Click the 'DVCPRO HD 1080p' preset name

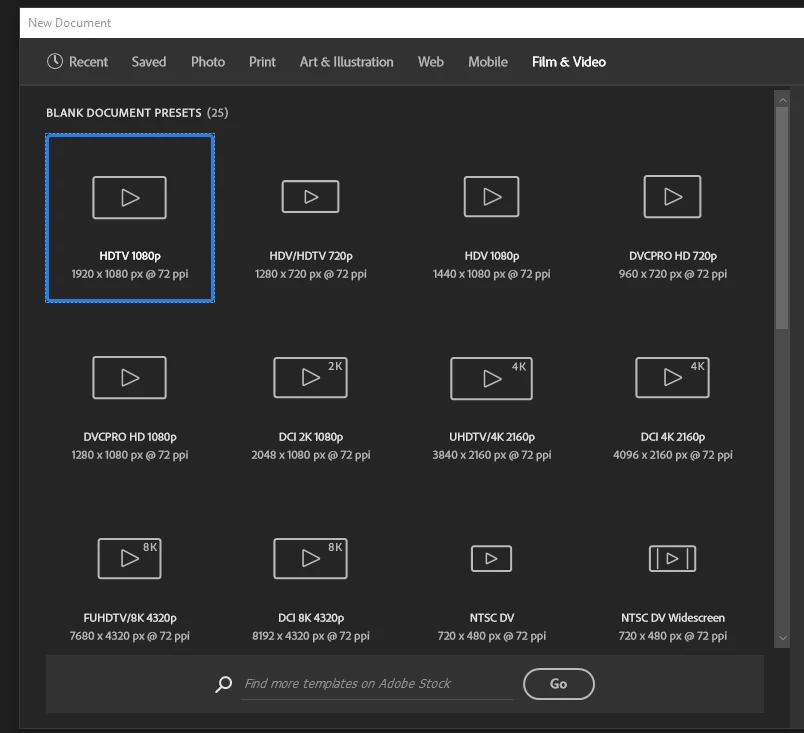click(130, 437)
